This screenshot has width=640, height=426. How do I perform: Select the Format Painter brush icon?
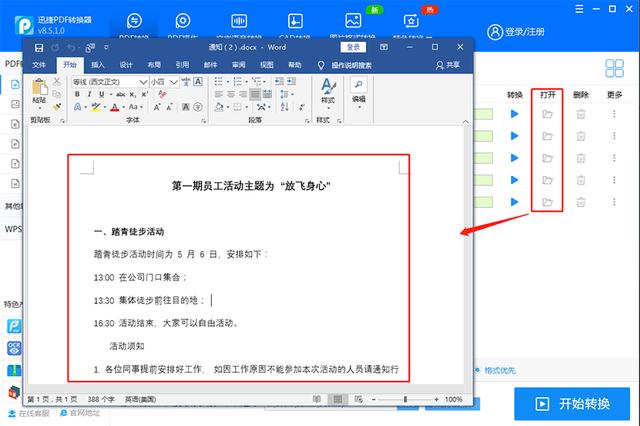57,107
